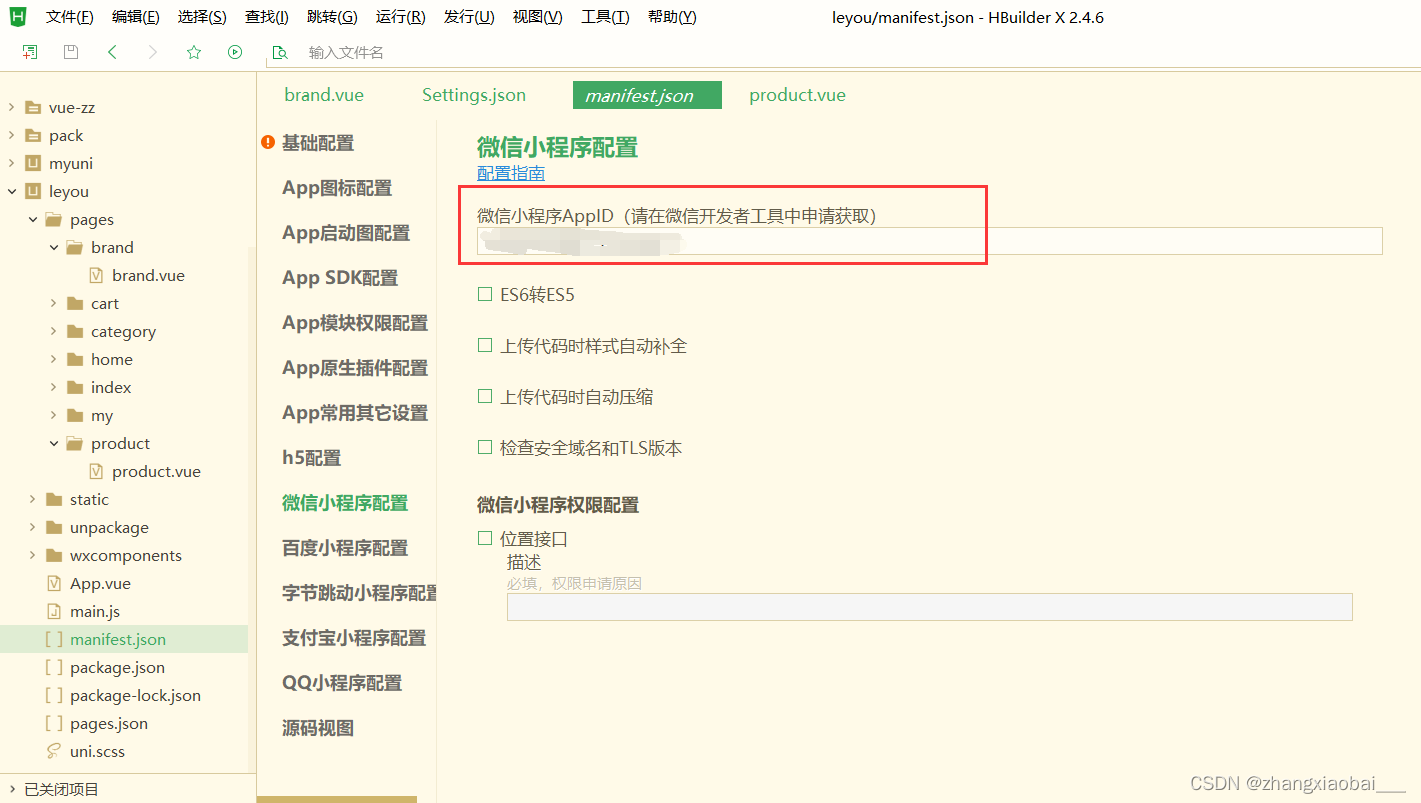Click the pack project icon
Viewport: 1421px width, 803px height.
tap(33, 135)
